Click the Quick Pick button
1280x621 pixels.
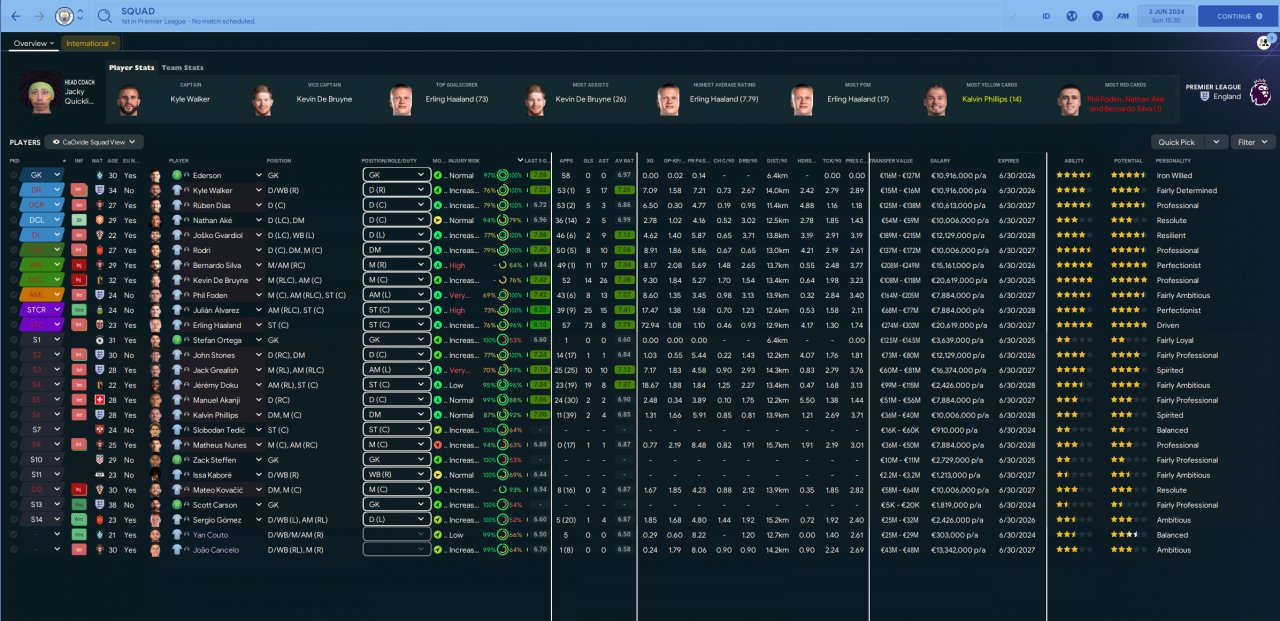tap(1178, 142)
